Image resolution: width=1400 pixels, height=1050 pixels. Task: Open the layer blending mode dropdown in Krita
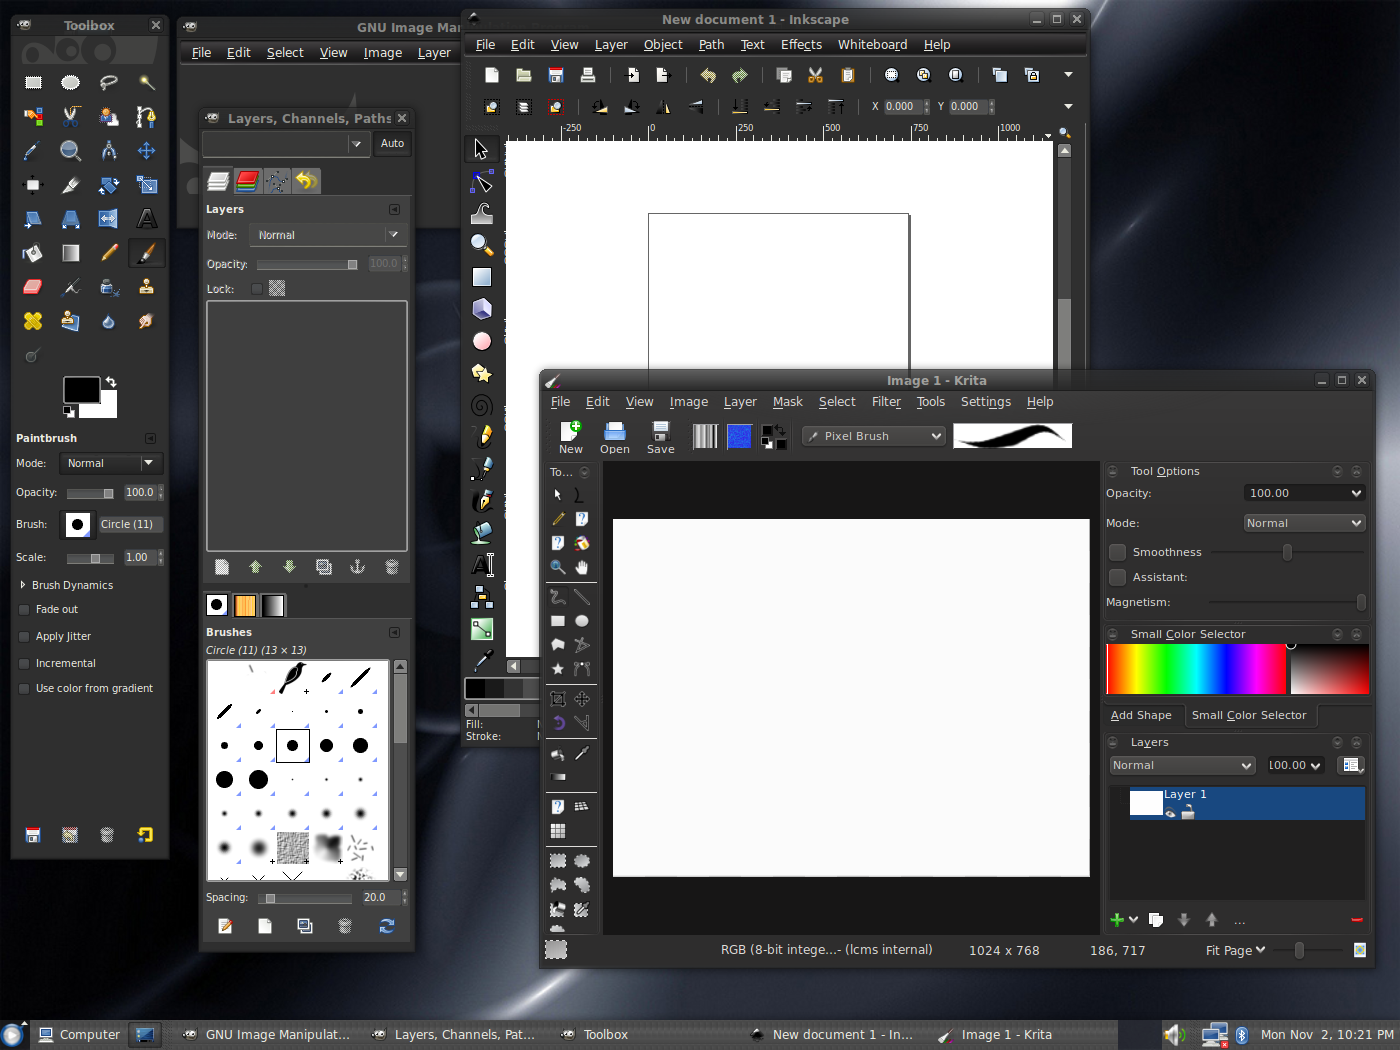[1182, 765]
